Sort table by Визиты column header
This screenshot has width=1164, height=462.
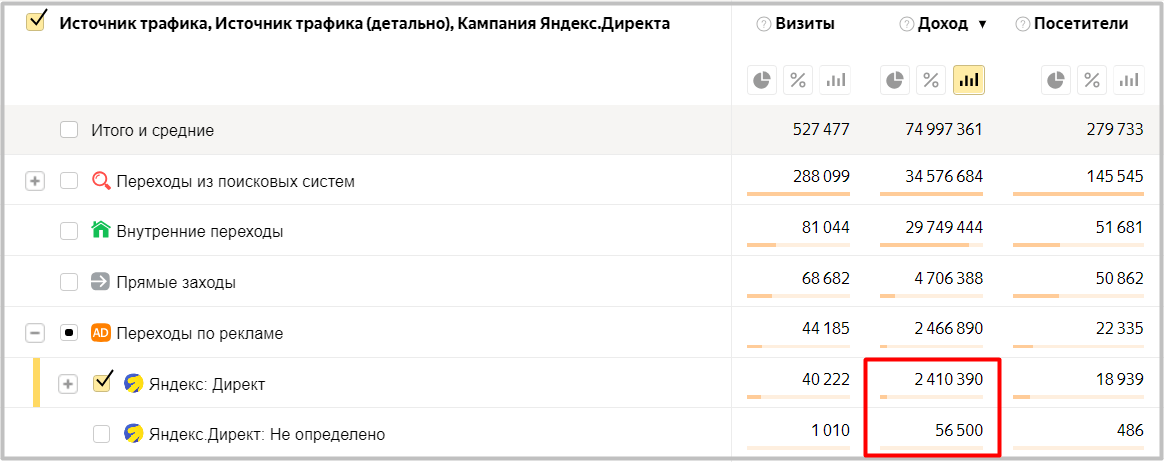805,24
